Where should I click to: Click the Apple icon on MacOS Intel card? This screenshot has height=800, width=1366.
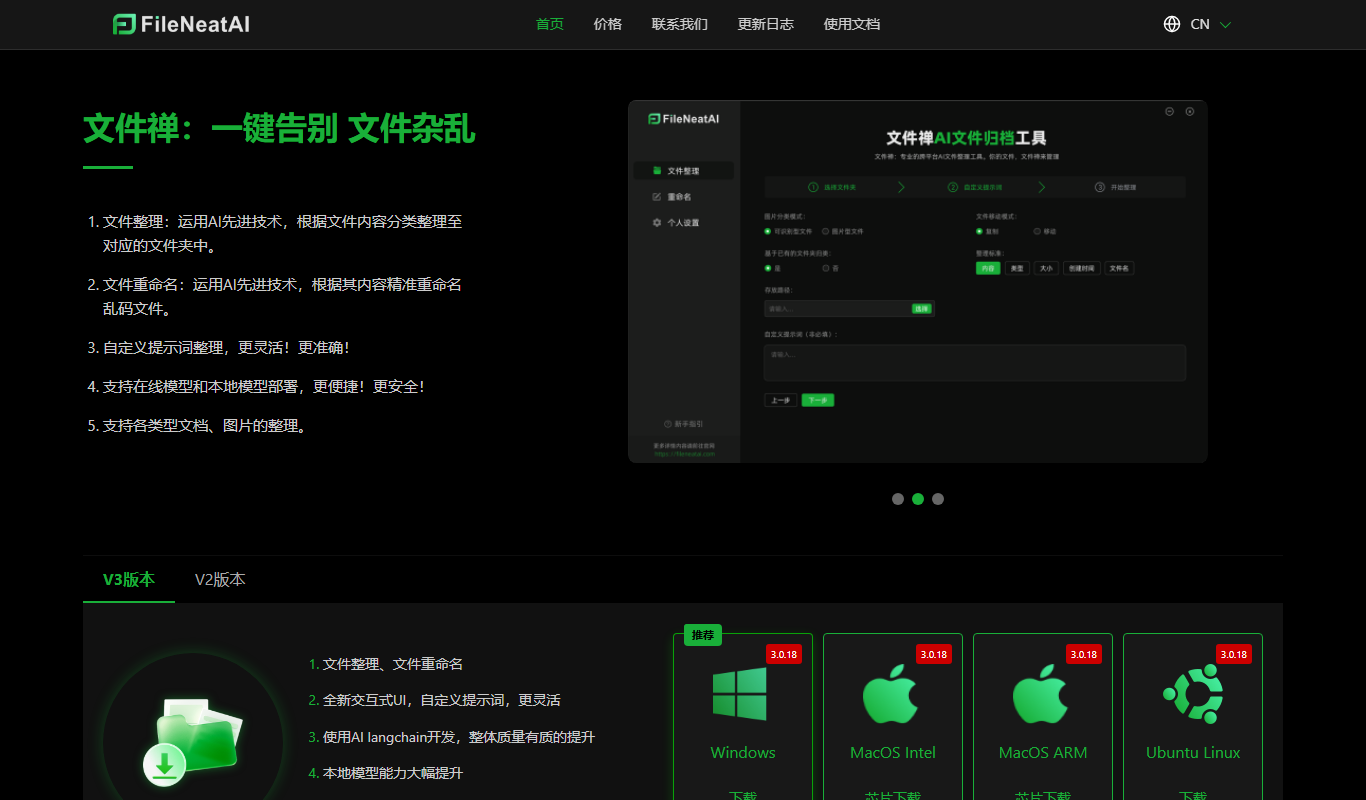tap(890, 694)
